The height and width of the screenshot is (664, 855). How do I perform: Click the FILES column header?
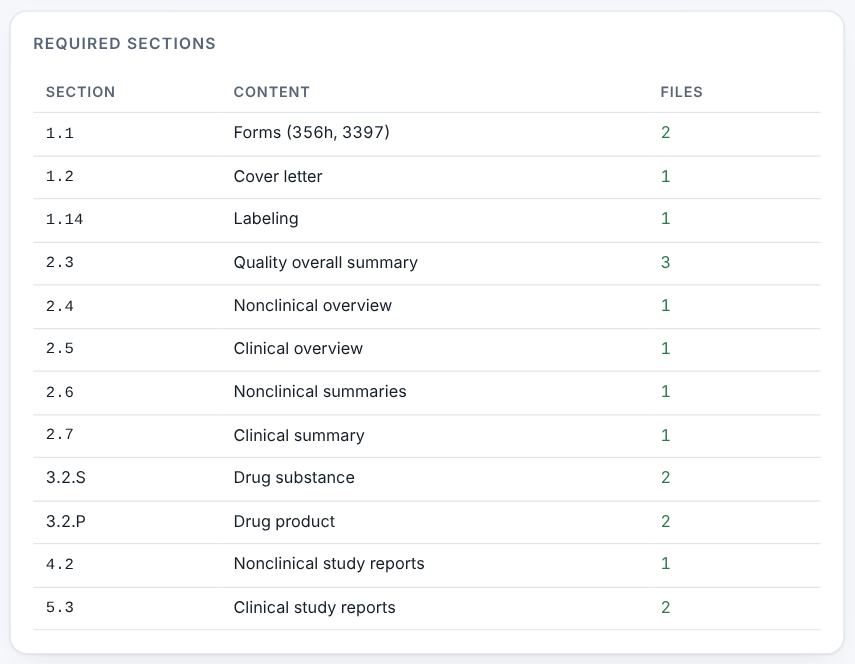click(682, 92)
